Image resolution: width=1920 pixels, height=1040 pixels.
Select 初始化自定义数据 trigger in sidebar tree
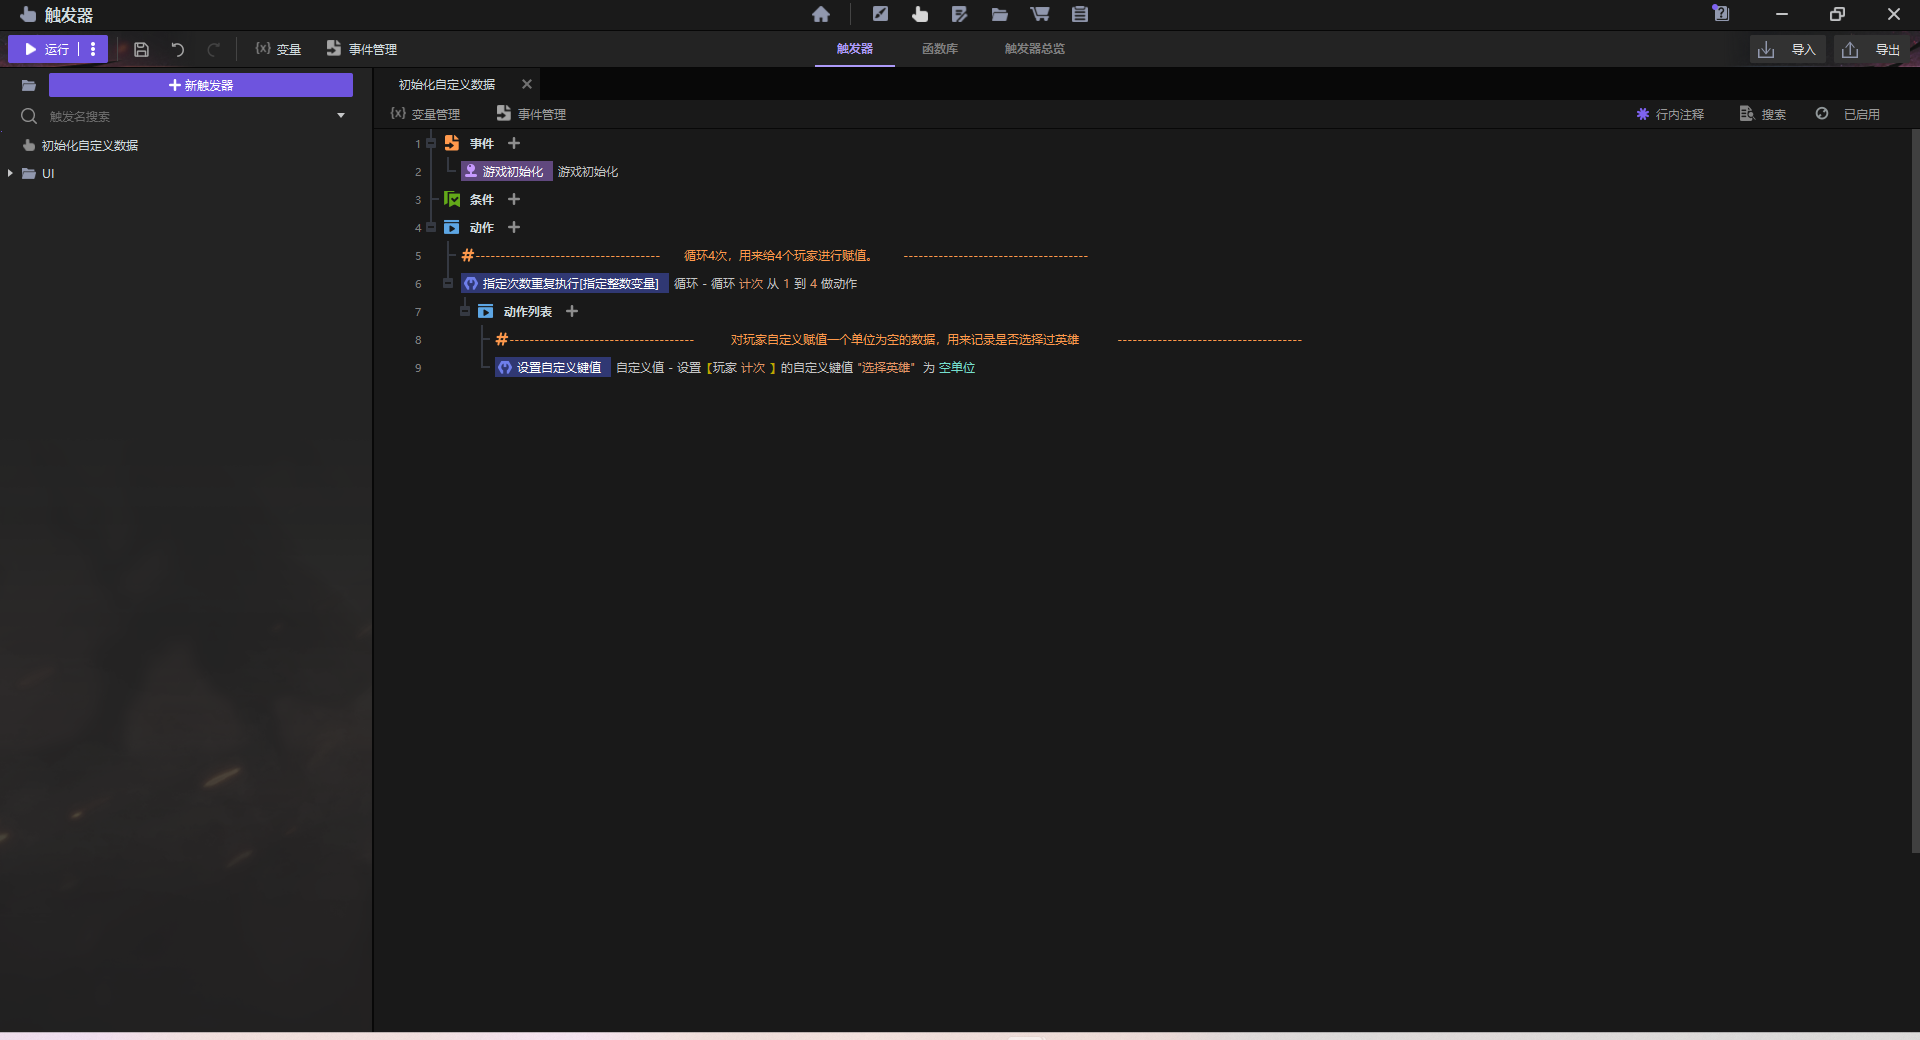pyautogui.click(x=90, y=145)
